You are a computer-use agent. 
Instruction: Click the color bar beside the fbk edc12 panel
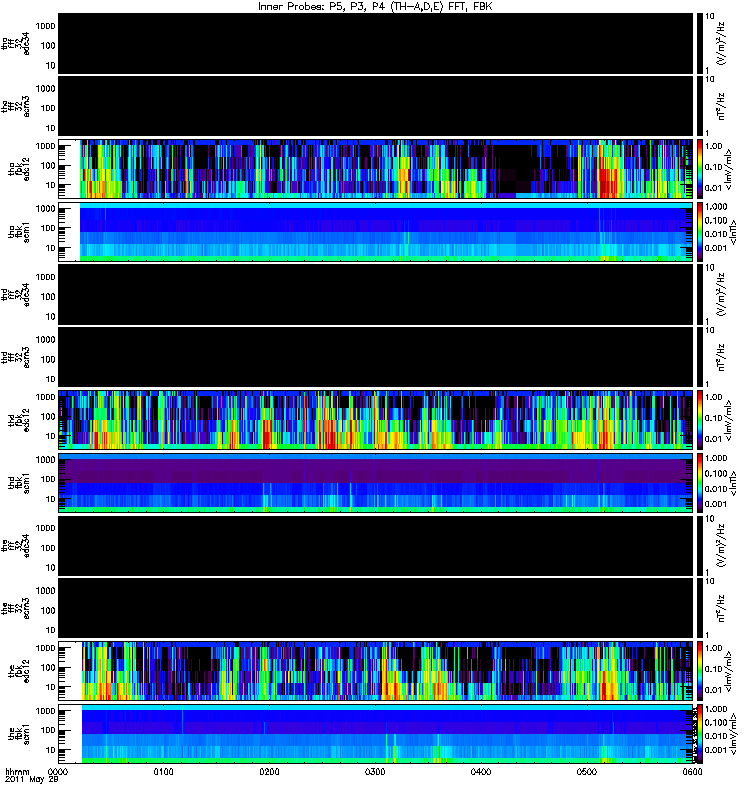(699, 671)
